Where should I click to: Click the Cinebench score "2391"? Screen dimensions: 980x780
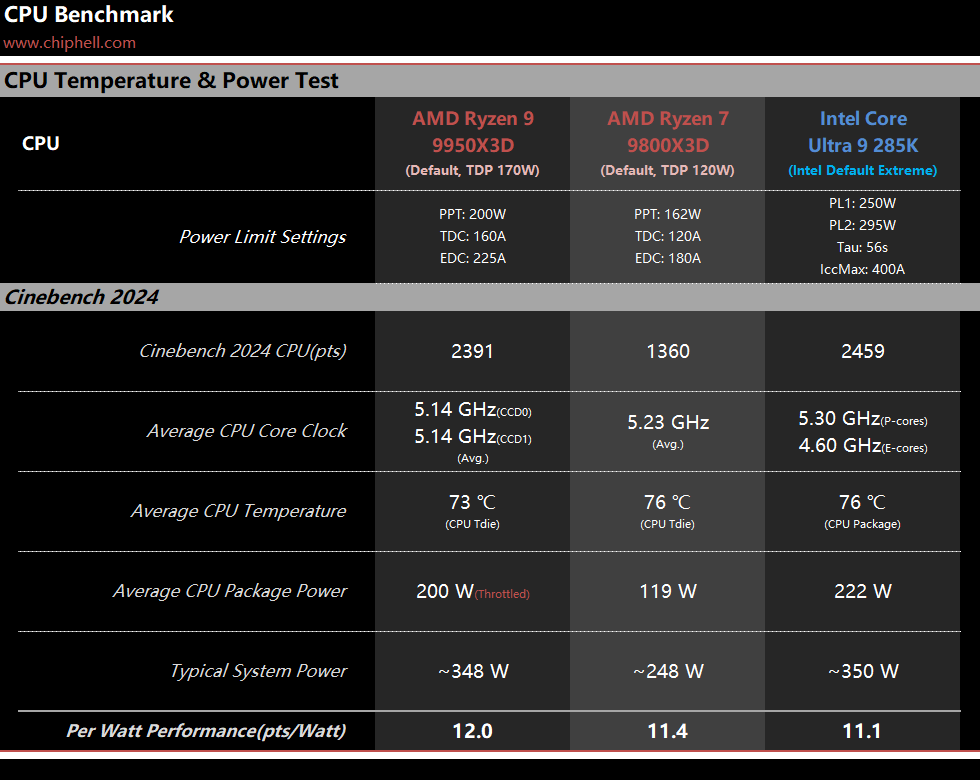tap(472, 351)
